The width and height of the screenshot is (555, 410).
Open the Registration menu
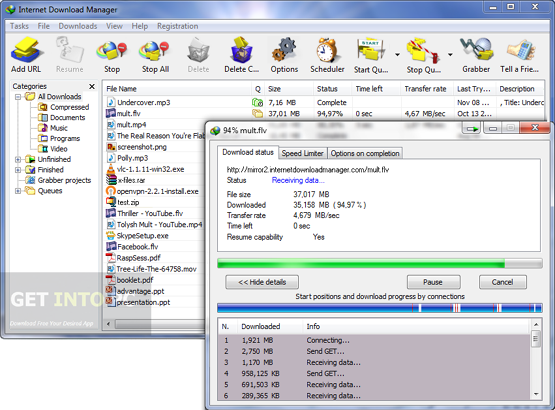178,26
